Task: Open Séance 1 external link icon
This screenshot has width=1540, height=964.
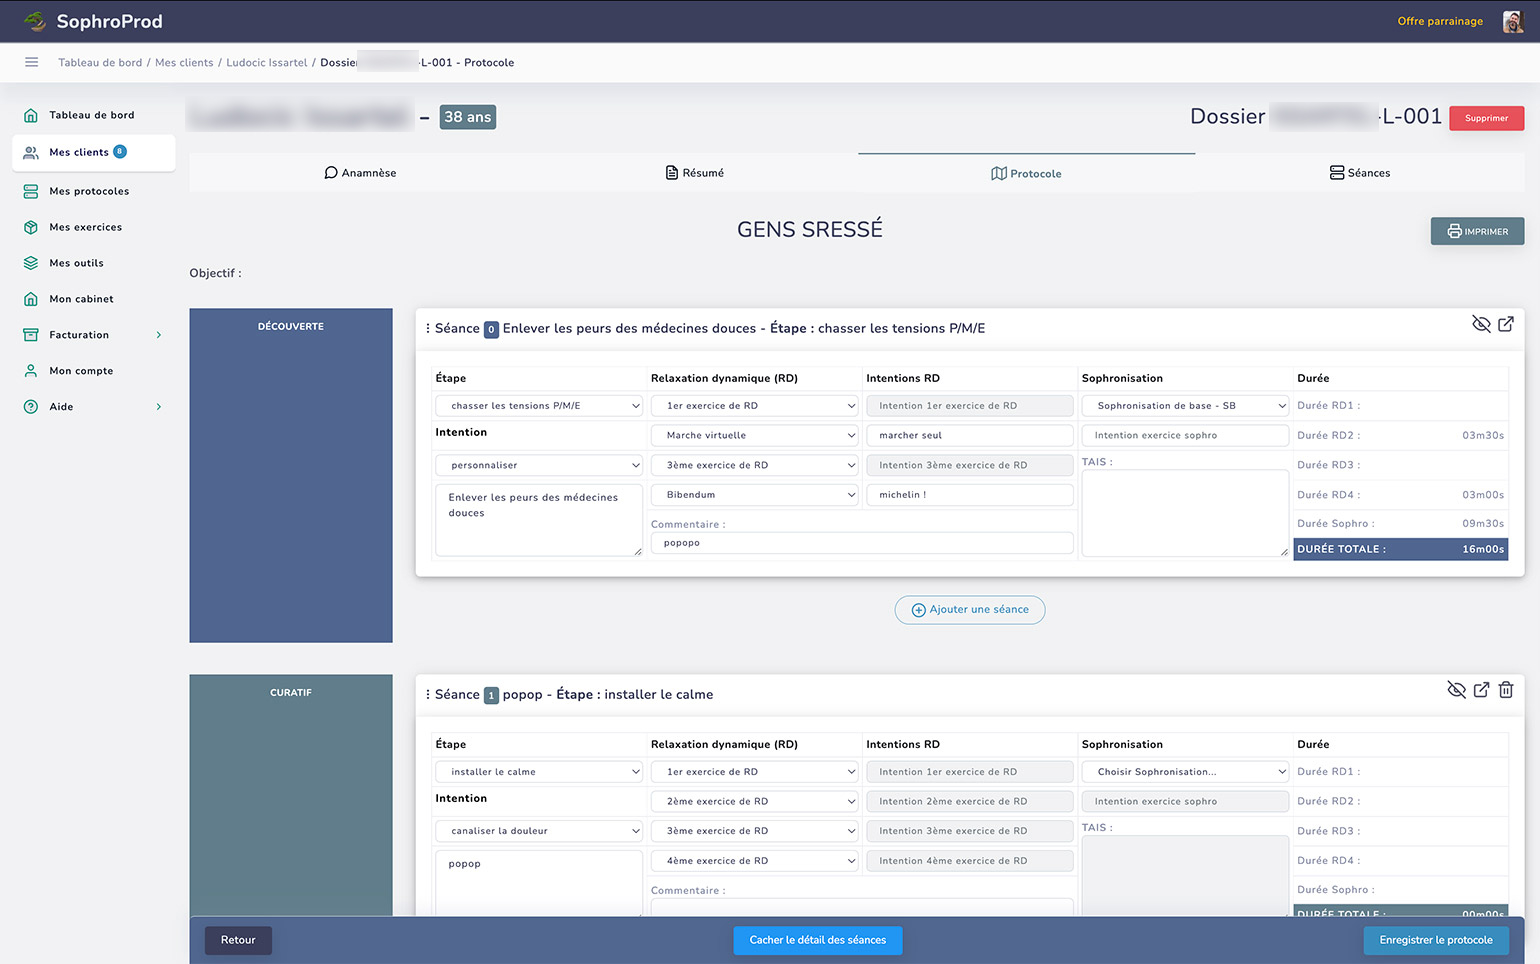Action: [x=1481, y=690]
